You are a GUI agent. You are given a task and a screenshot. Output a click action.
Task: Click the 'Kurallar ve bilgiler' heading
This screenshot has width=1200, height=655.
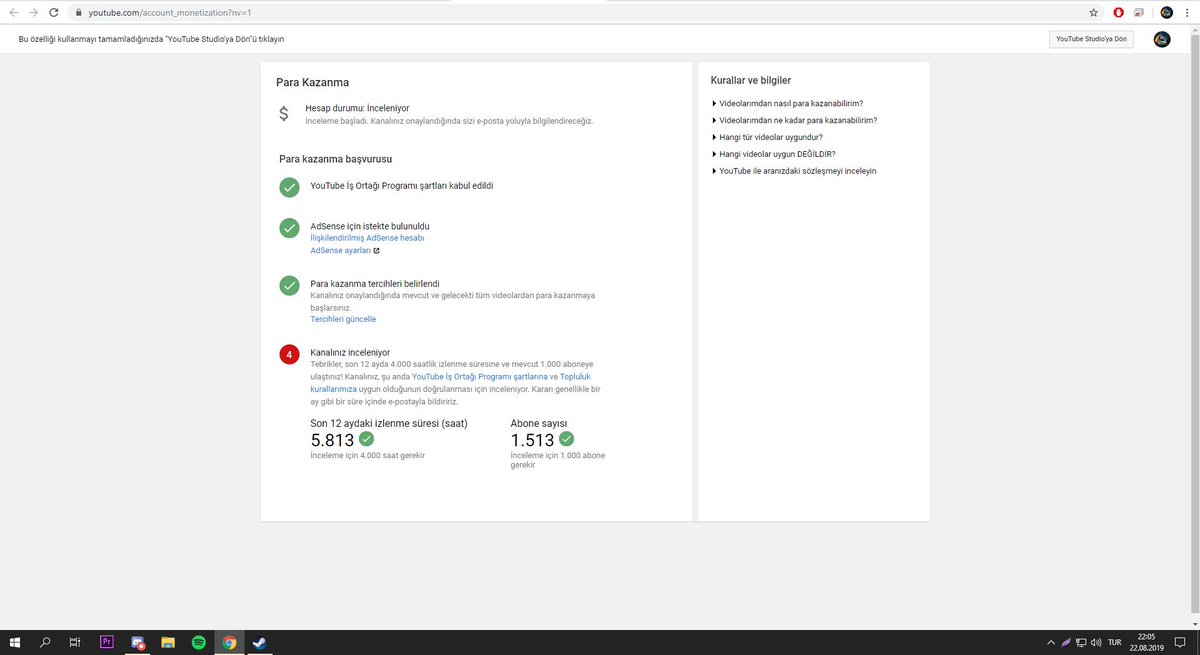tap(751, 80)
